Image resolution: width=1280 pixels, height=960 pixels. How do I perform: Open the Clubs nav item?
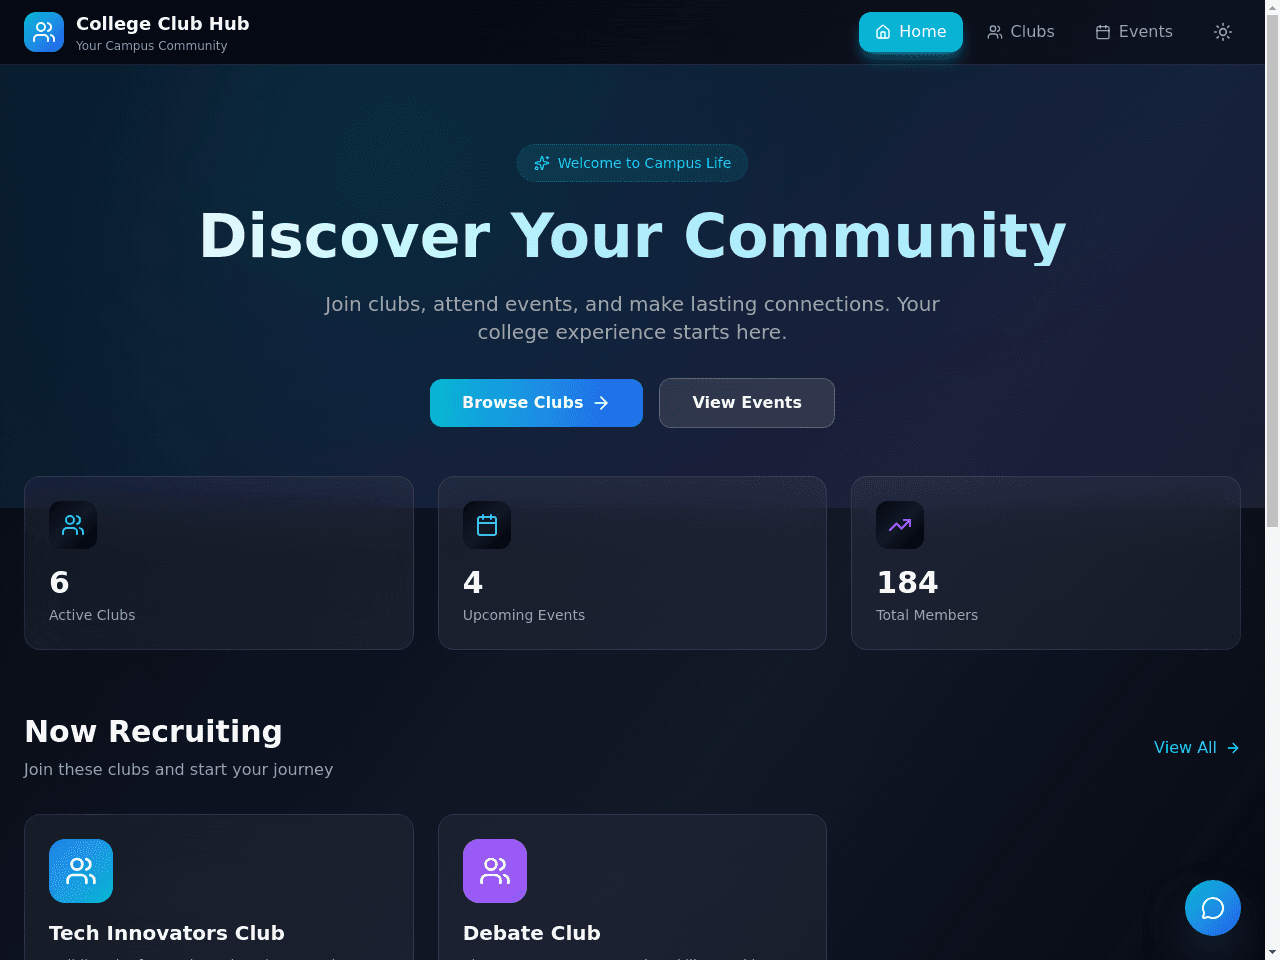click(1021, 32)
